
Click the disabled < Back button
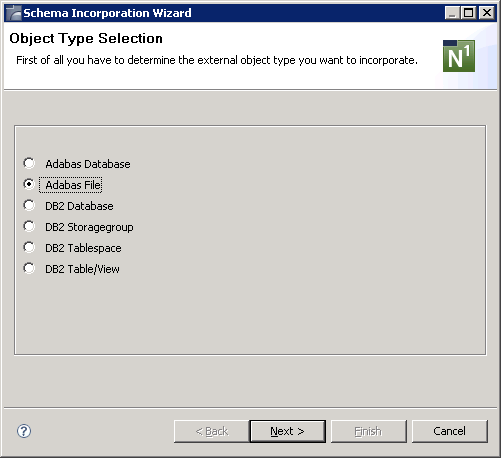(212, 431)
